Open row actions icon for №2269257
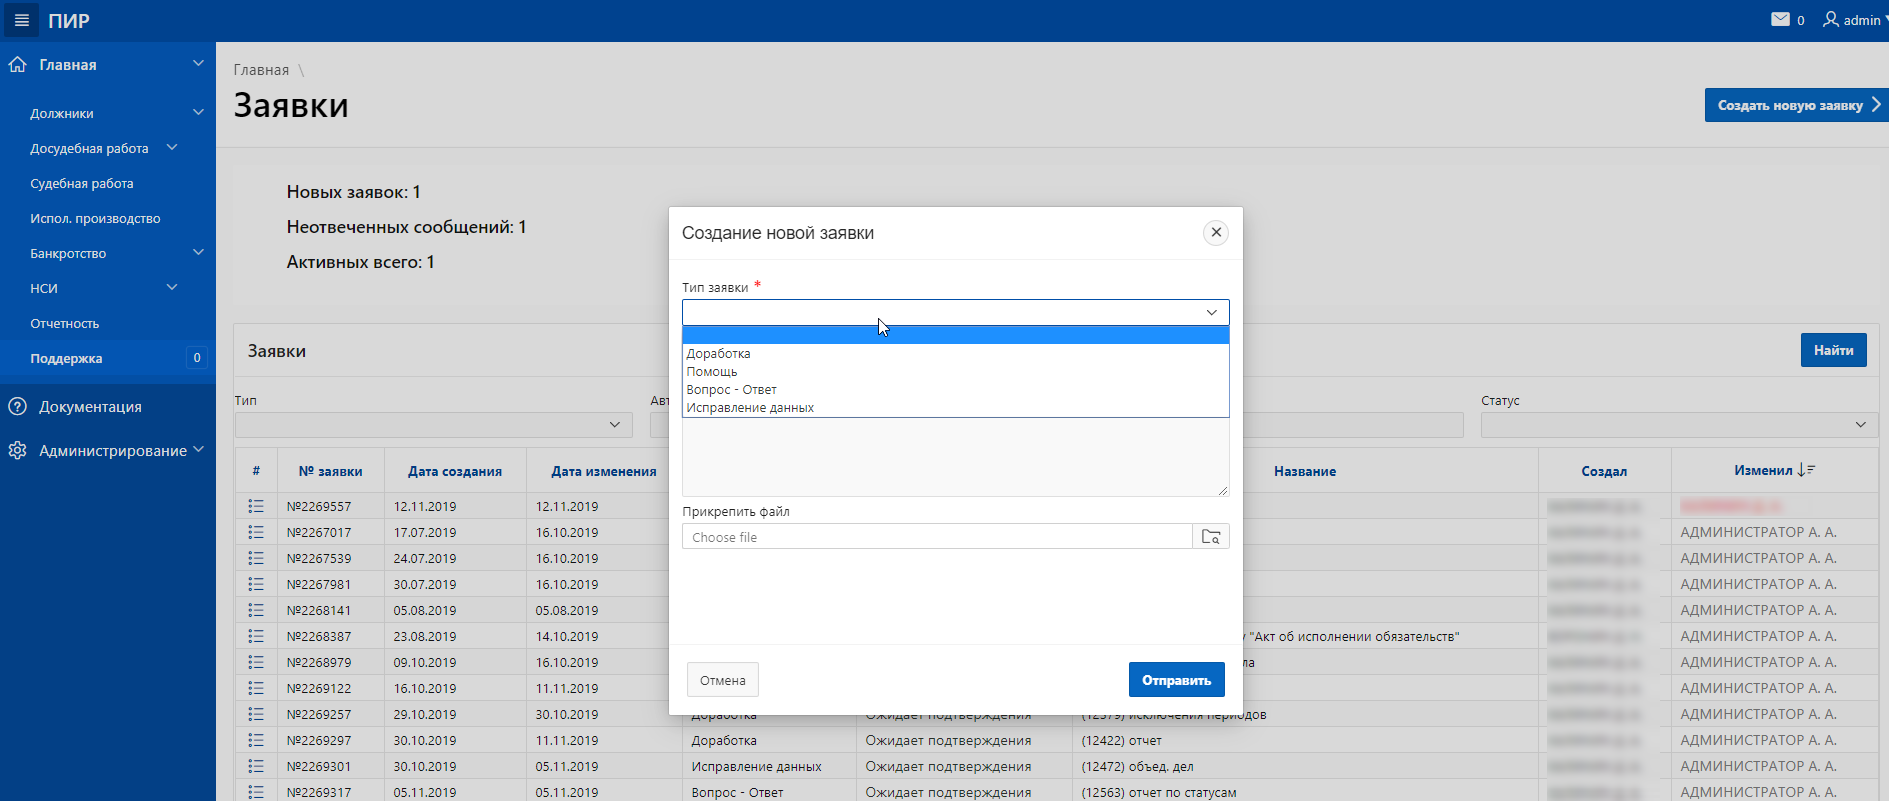Viewport: 1889px width, 801px height. pyautogui.click(x=256, y=714)
